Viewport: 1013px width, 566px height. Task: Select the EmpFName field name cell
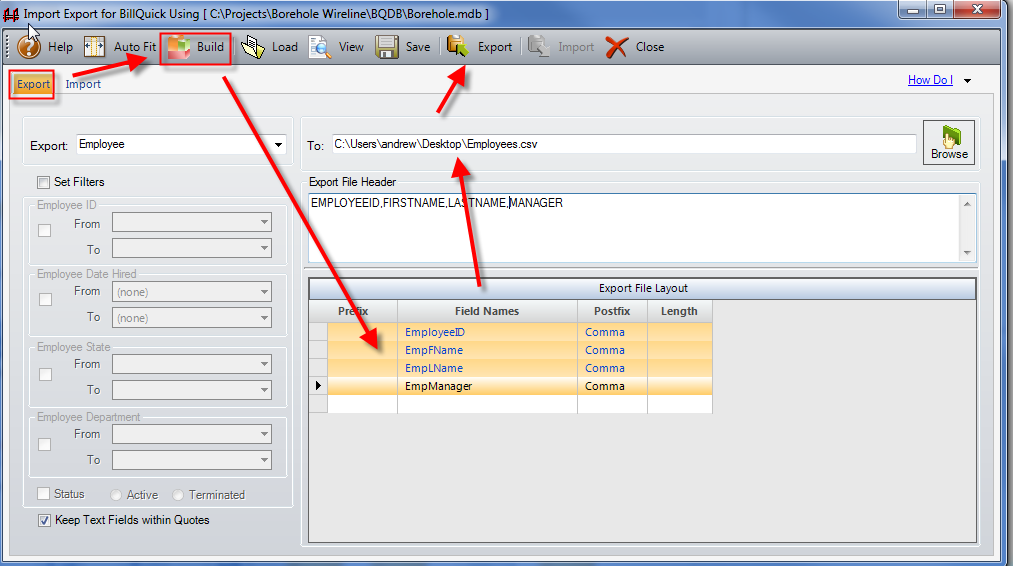click(x=487, y=350)
